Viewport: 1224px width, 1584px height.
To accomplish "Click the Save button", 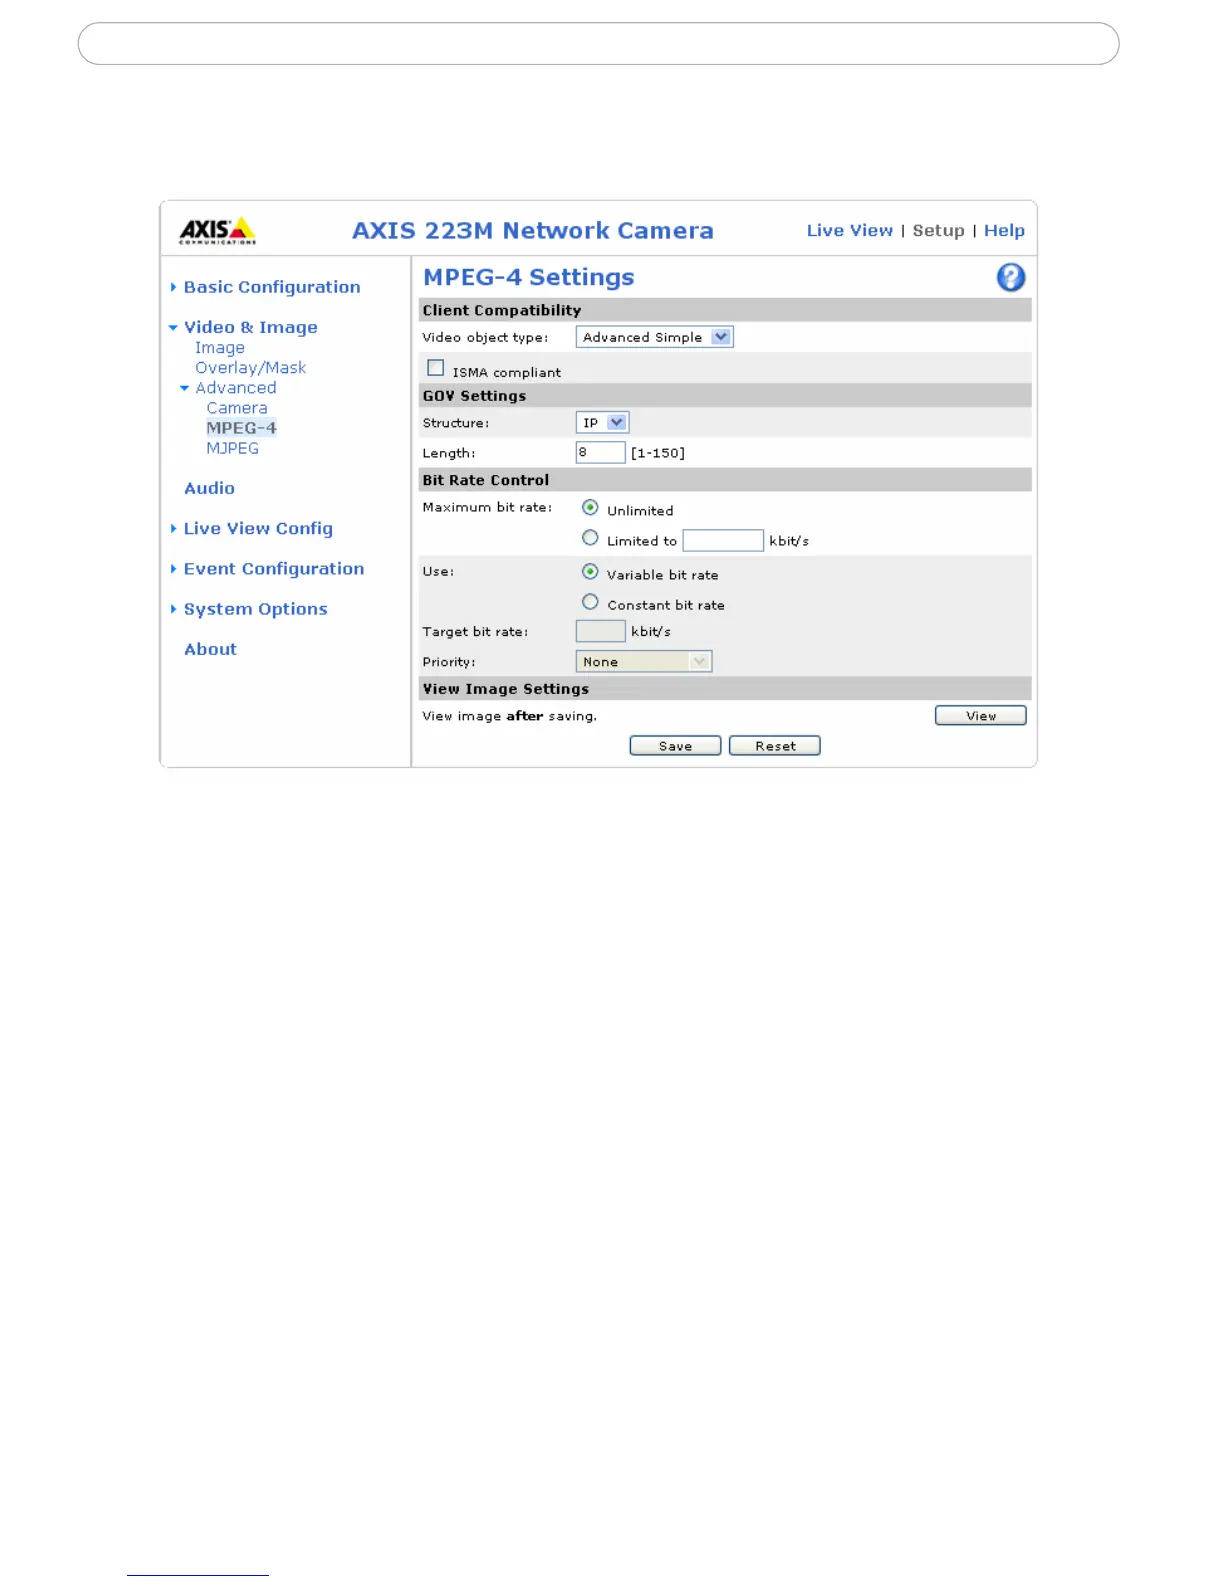I will (x=675, y=746).
